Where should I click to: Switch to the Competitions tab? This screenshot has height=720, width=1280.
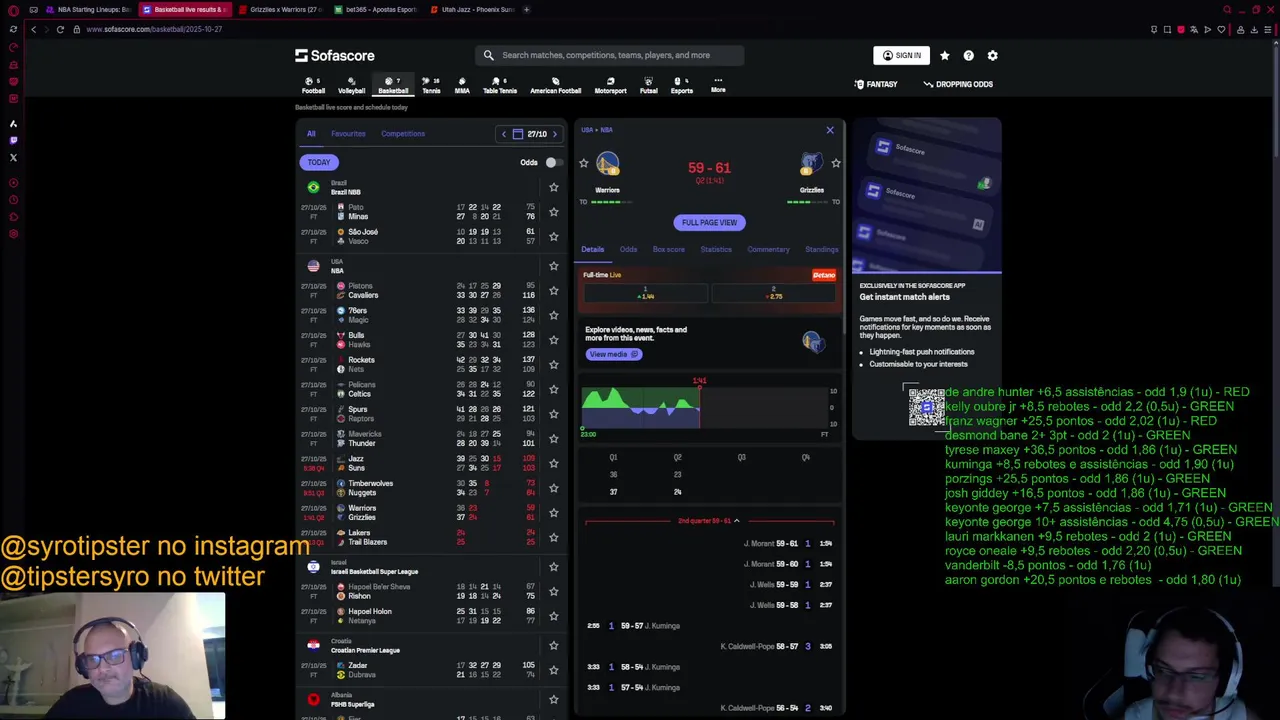pyautogui.click(x=403, y=133)
